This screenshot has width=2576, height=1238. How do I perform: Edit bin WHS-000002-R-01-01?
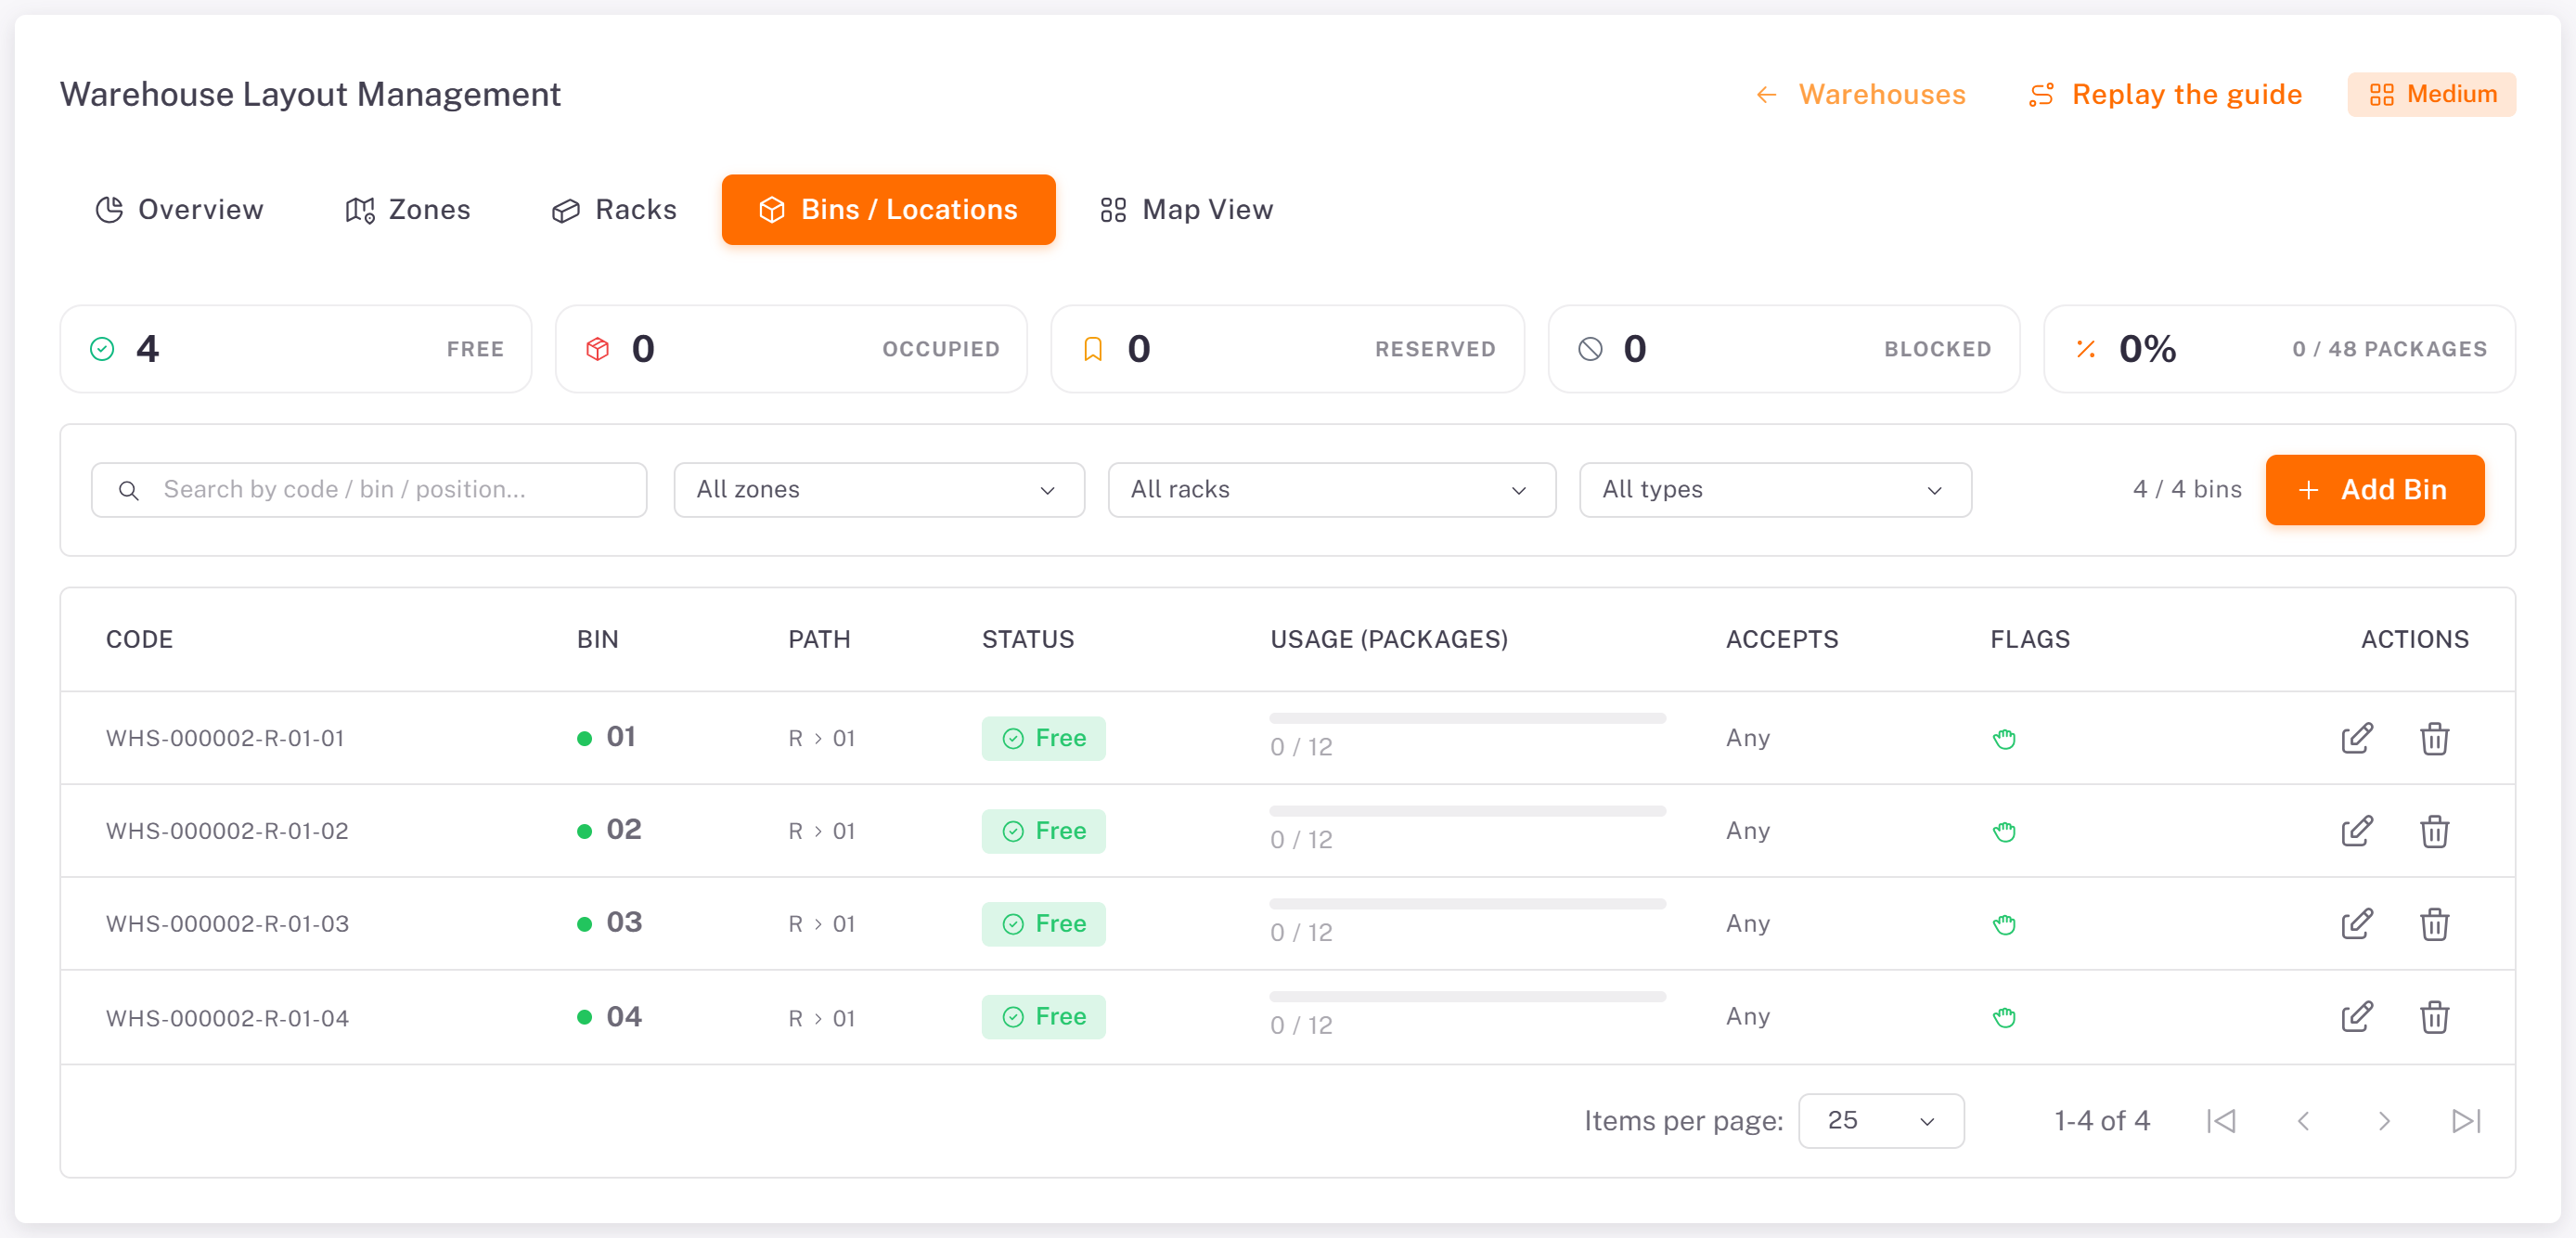click(2356, 738)
